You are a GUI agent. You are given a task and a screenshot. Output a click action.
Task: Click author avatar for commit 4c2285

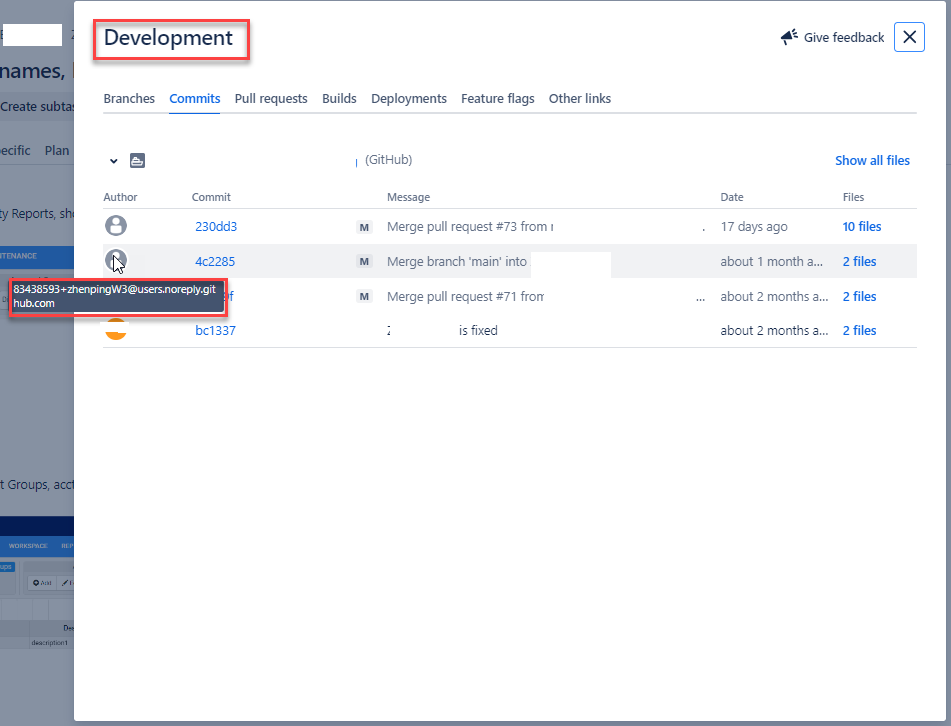tap(116, 261)
